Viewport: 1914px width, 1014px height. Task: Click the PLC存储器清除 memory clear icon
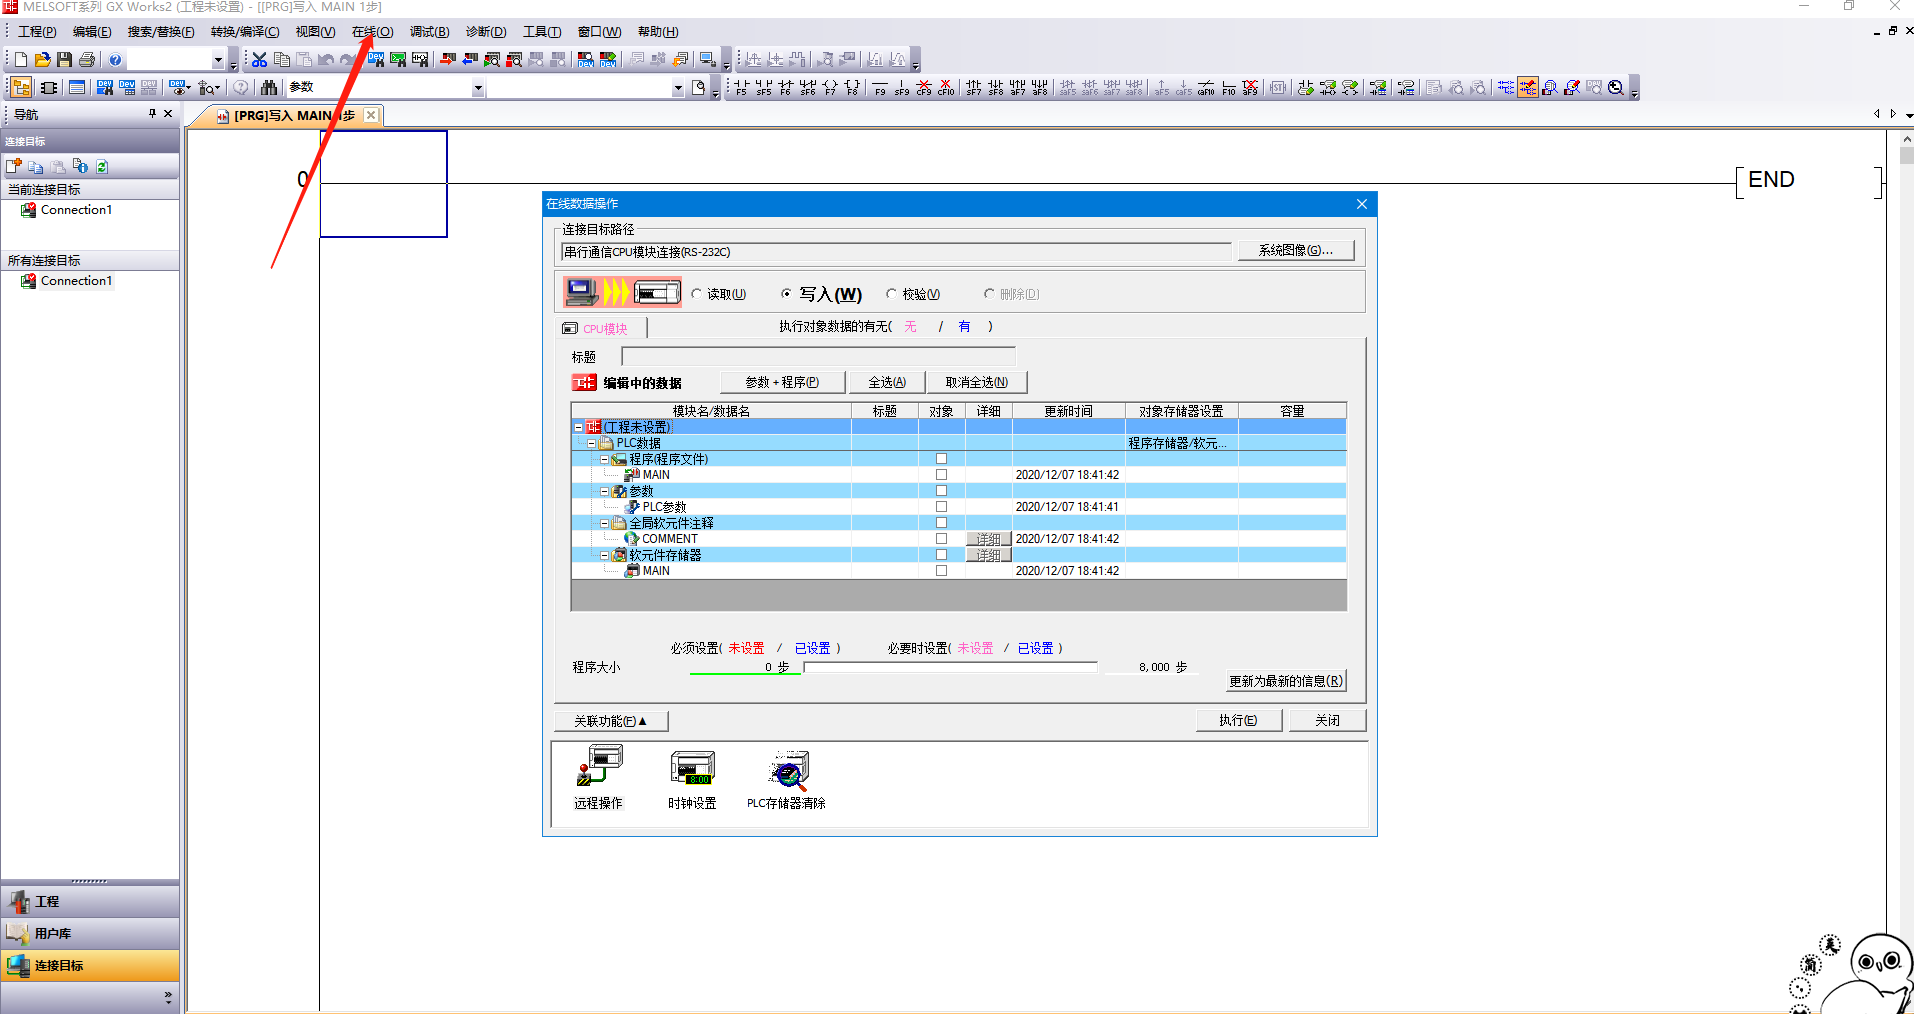(x=787, y=768)
